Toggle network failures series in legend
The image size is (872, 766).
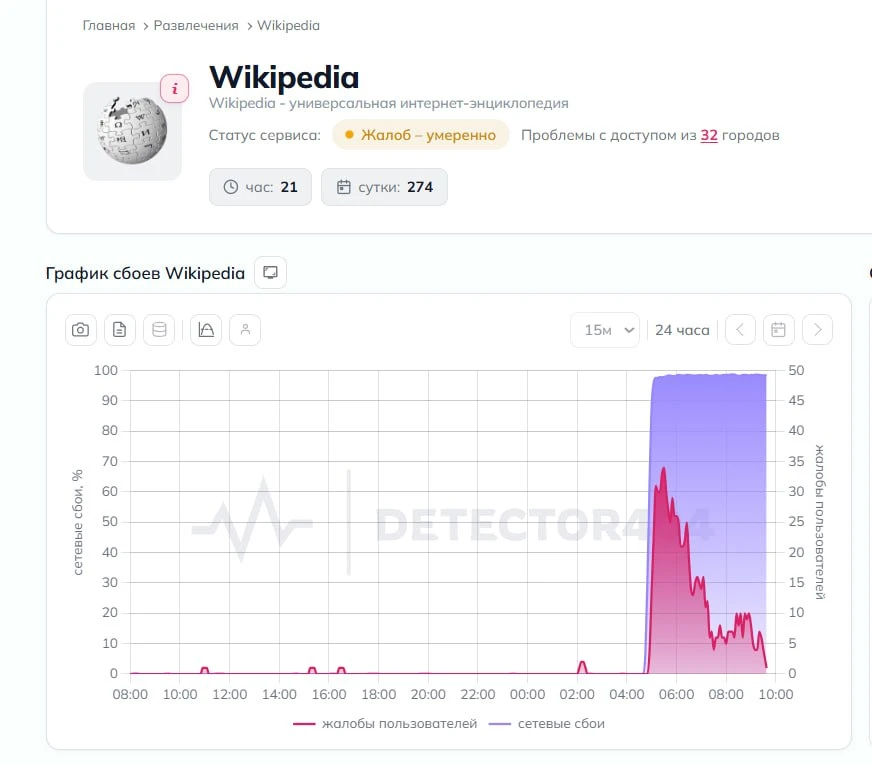pyautogui.click(x=547, y=724)
